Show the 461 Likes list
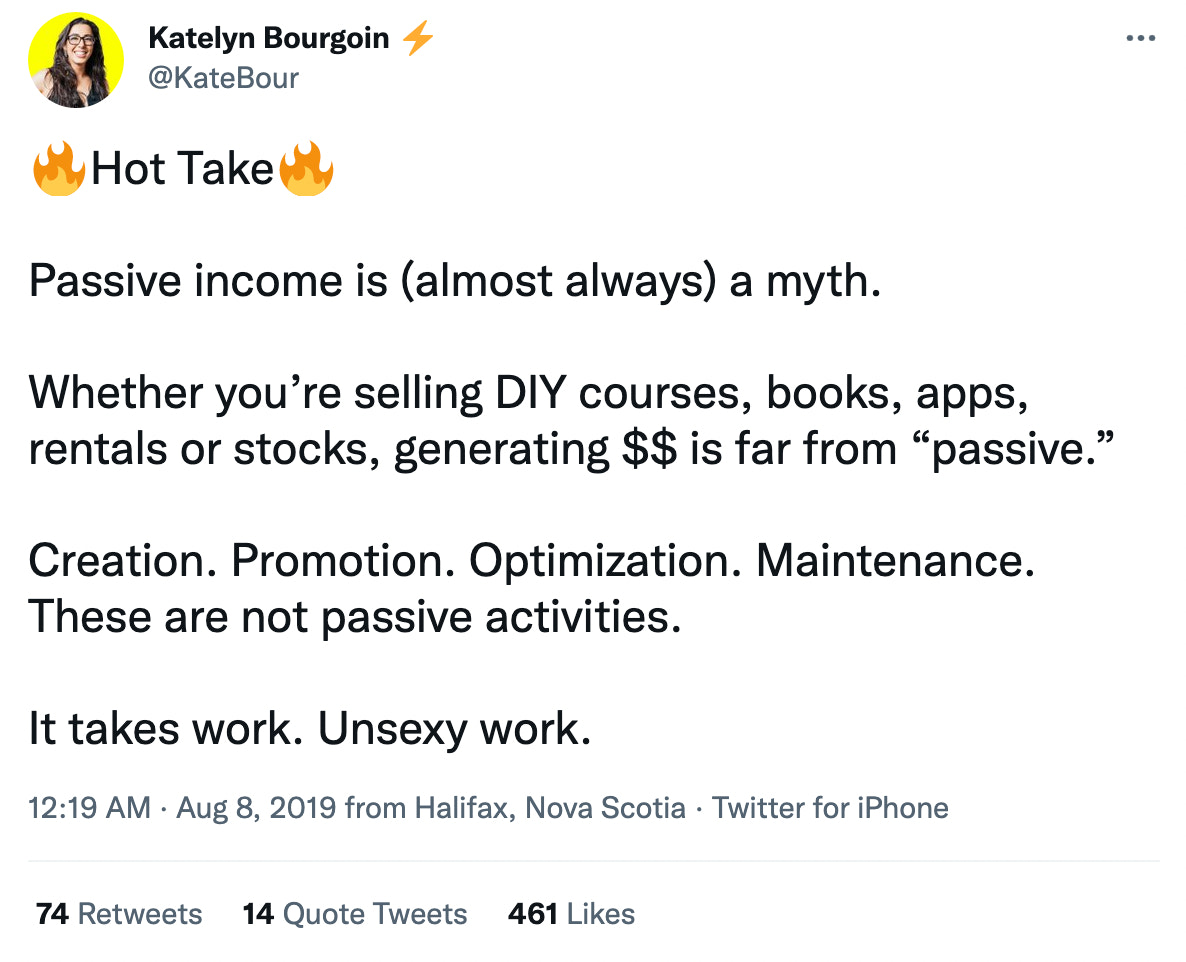The width and height of the screenshot is (1186, 962). tap(571, 914)
